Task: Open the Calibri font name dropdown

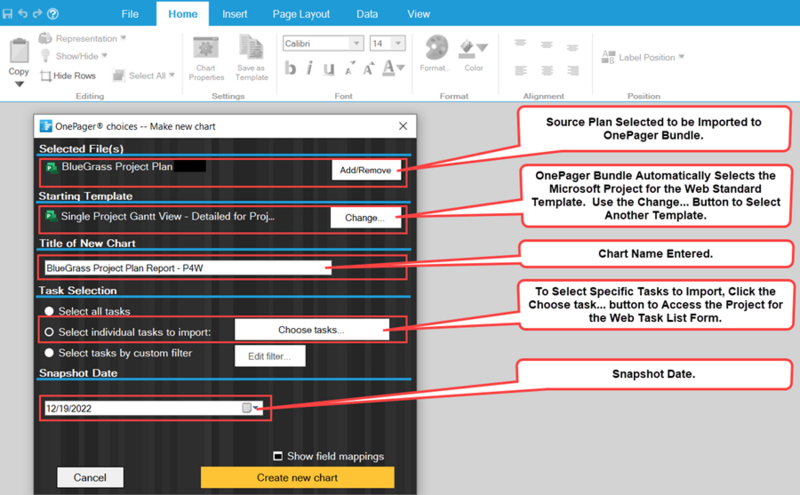Action: point(357,43)
